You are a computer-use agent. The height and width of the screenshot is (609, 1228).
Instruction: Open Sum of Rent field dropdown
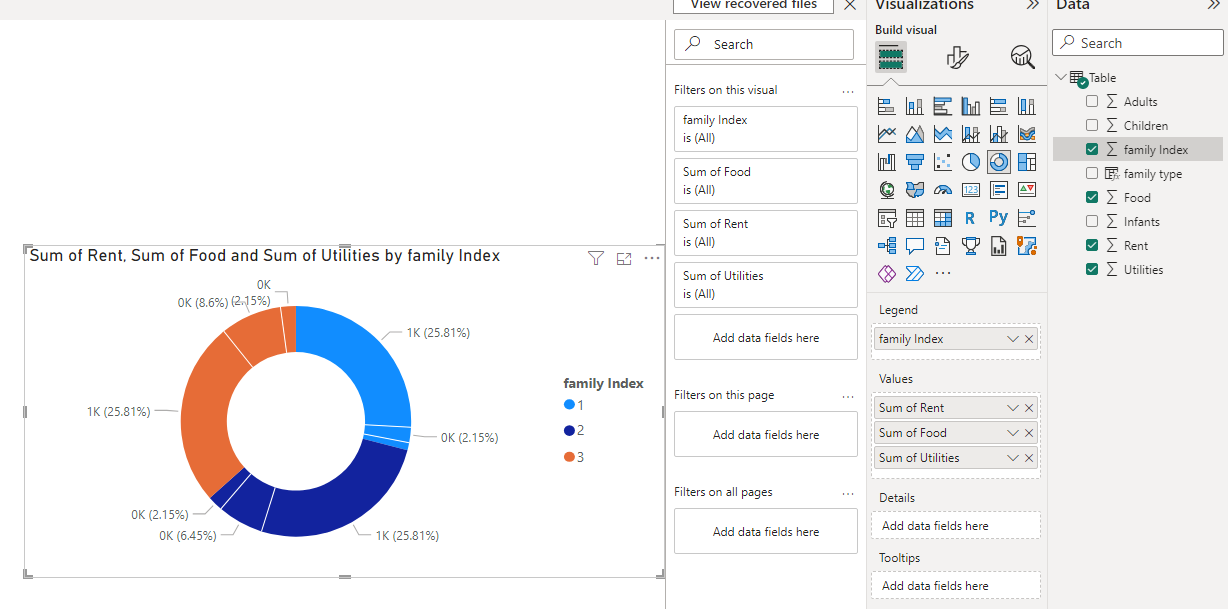[1013, 408]
